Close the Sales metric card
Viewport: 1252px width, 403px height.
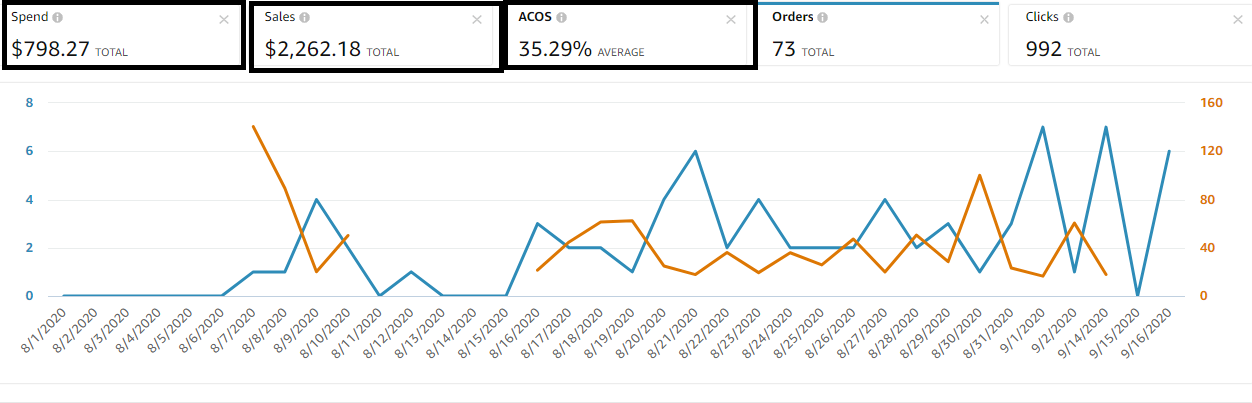[x=477, y=19]
